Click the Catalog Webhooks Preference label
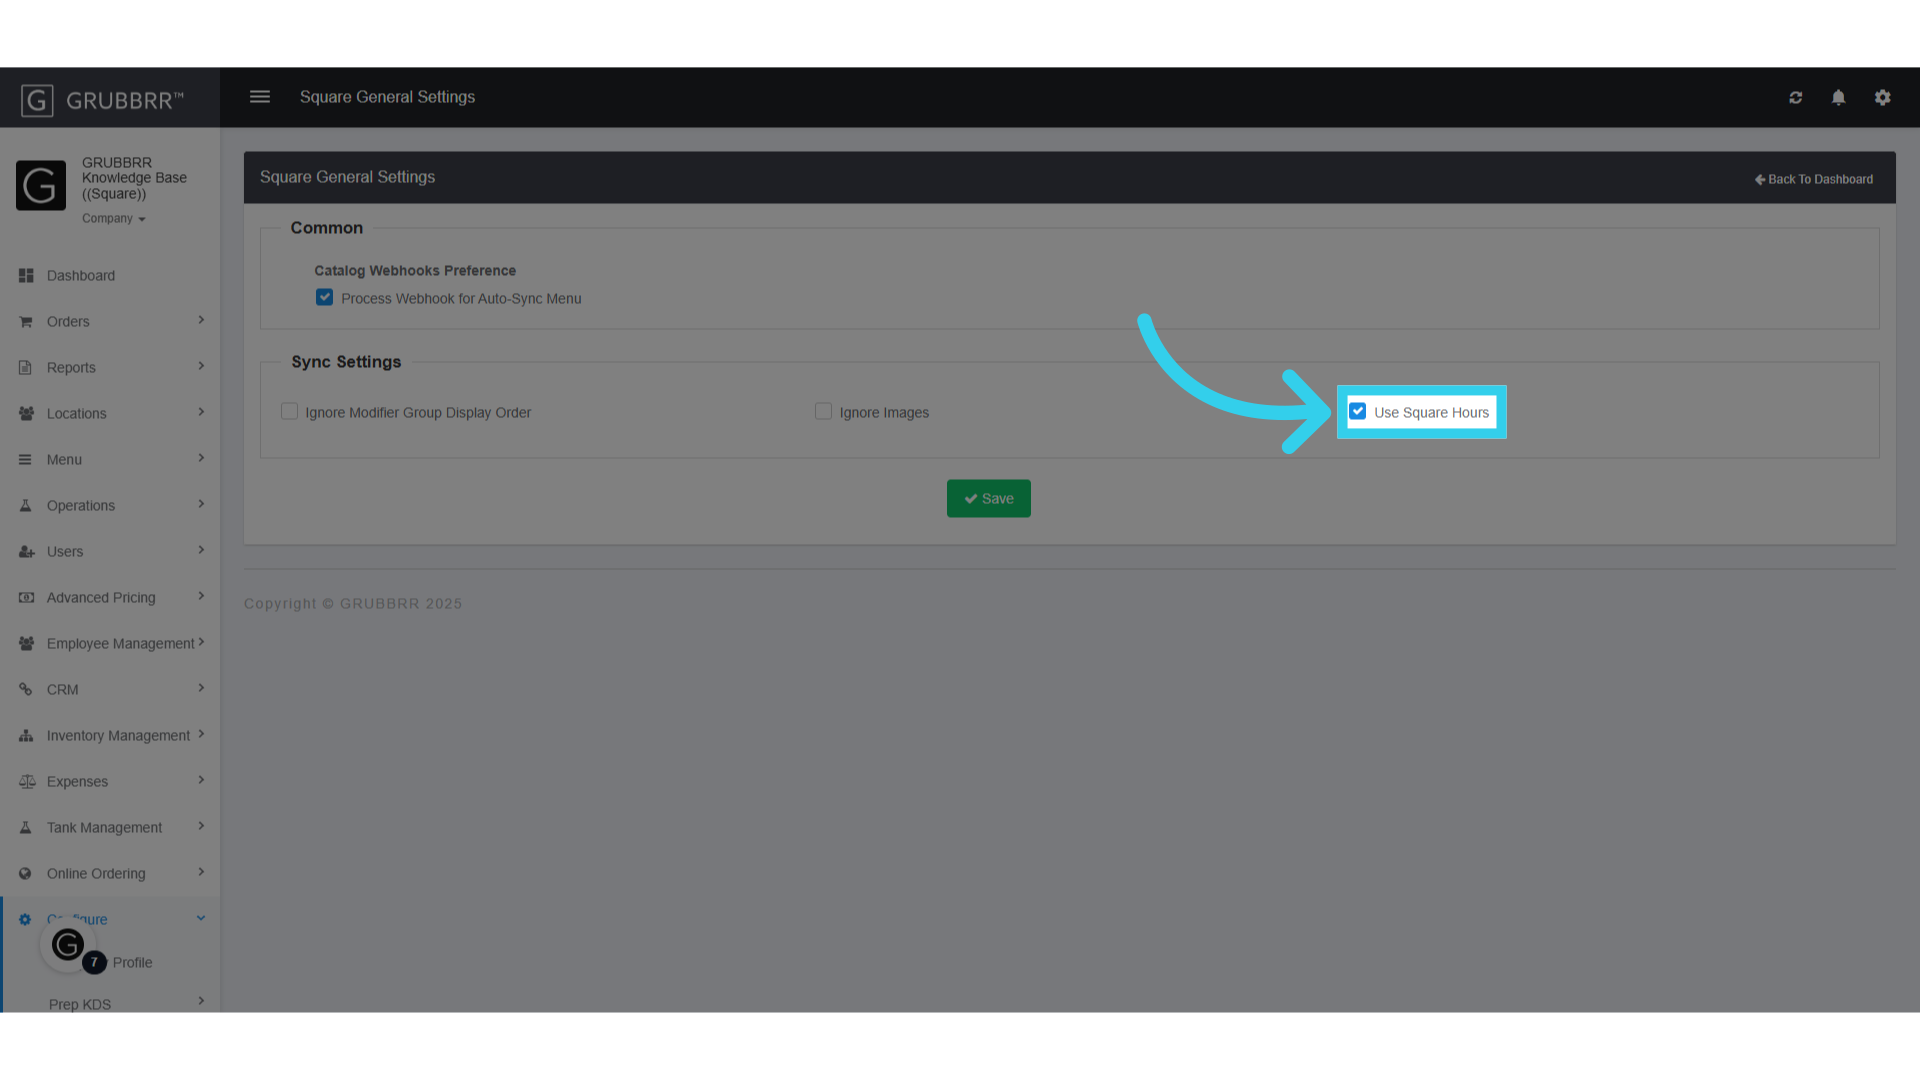This screenshot has height=1080, width=1920. coord(415,271)
